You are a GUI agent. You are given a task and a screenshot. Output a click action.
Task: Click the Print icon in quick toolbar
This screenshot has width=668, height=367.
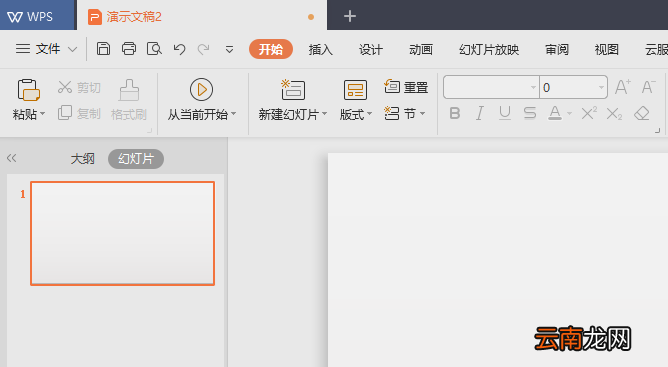[x=129, y=49]
